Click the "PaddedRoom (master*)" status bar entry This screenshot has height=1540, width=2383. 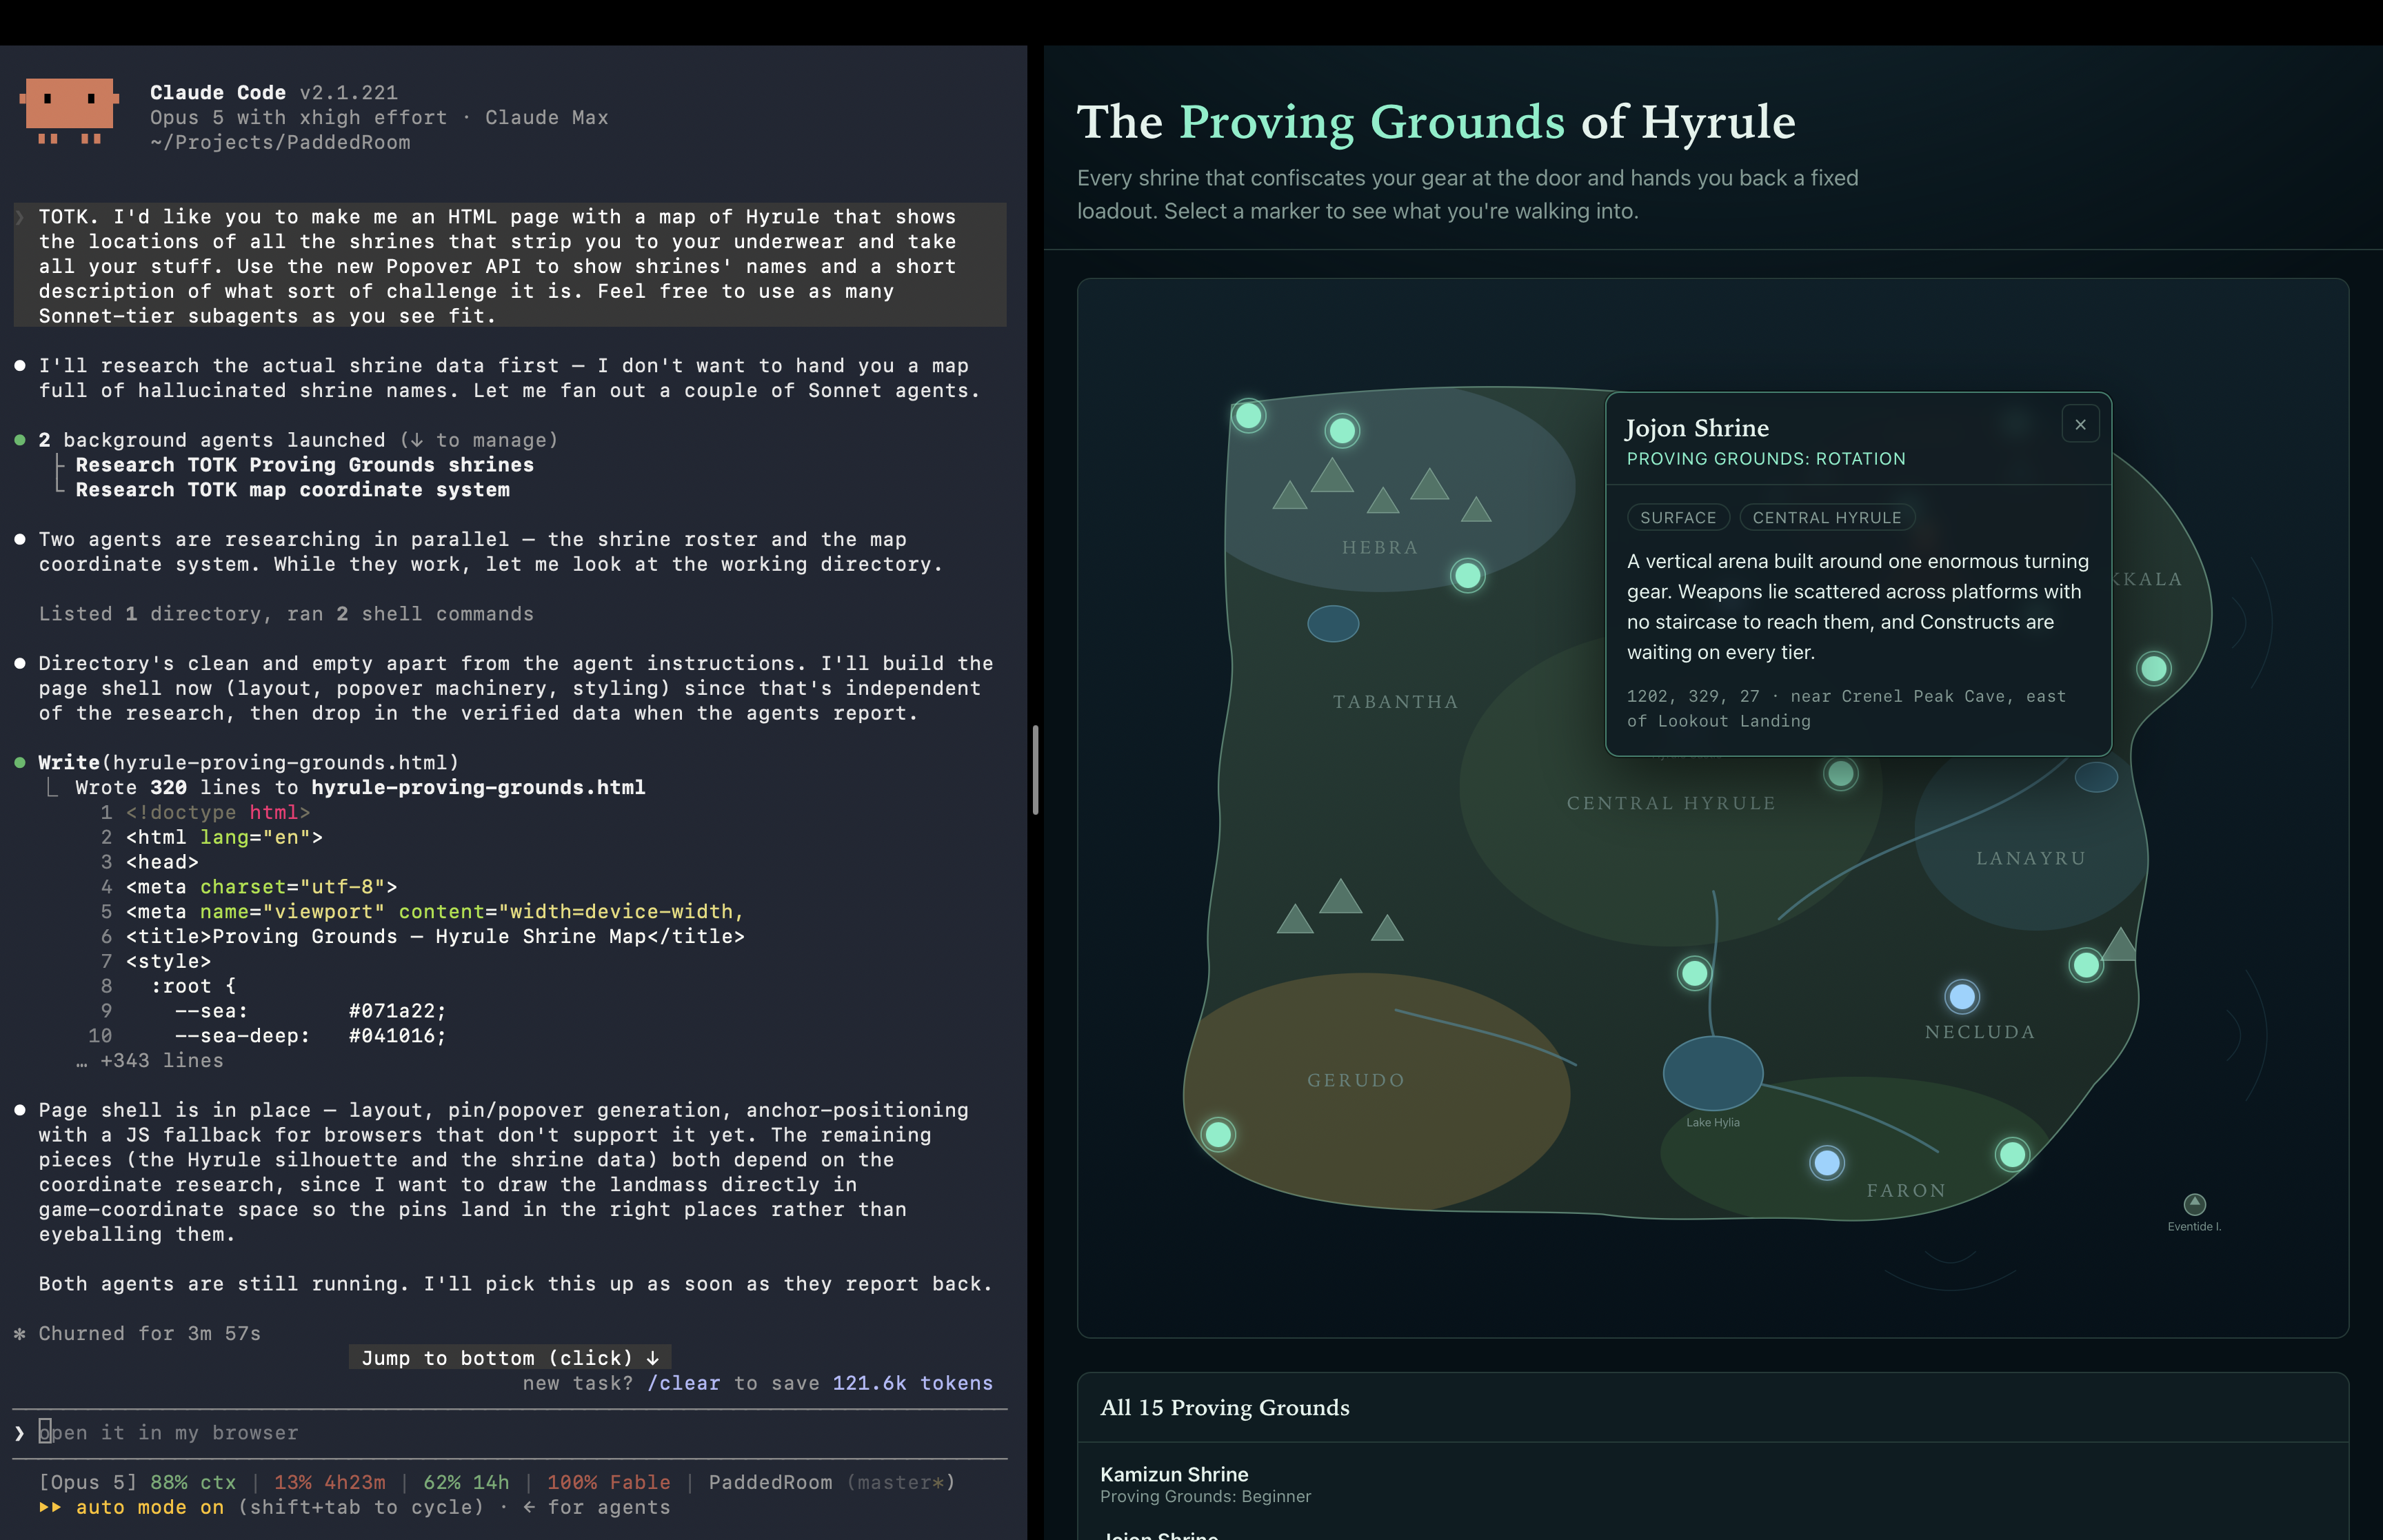pos(832,1482)
